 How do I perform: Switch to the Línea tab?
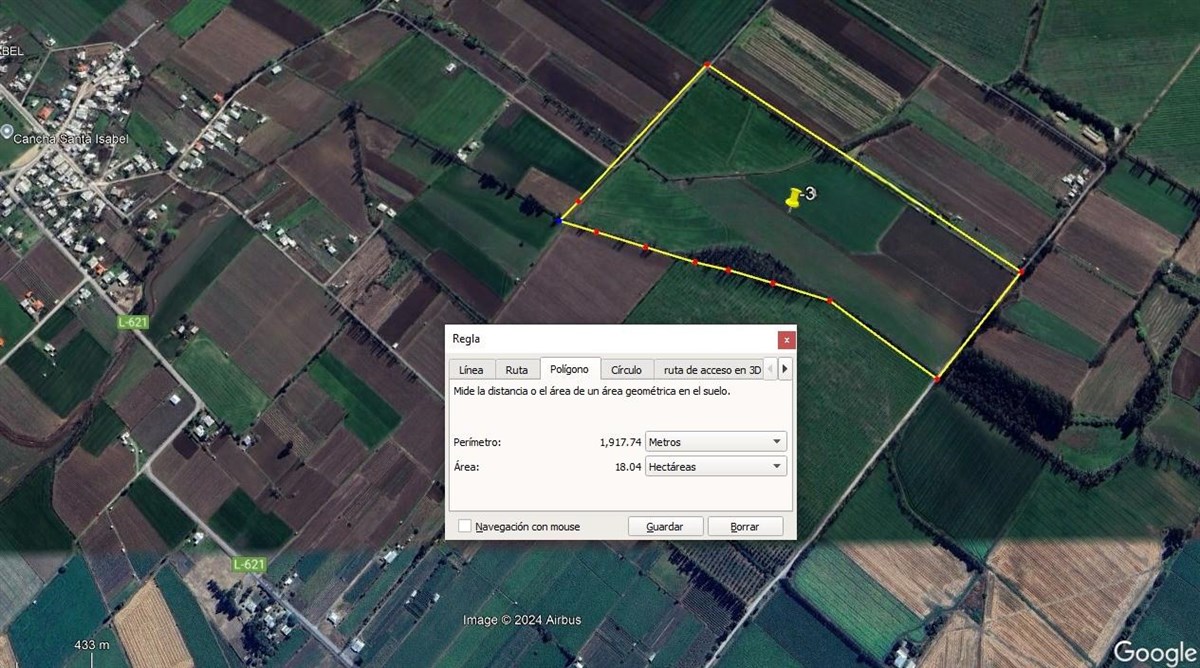coord(471,369)
